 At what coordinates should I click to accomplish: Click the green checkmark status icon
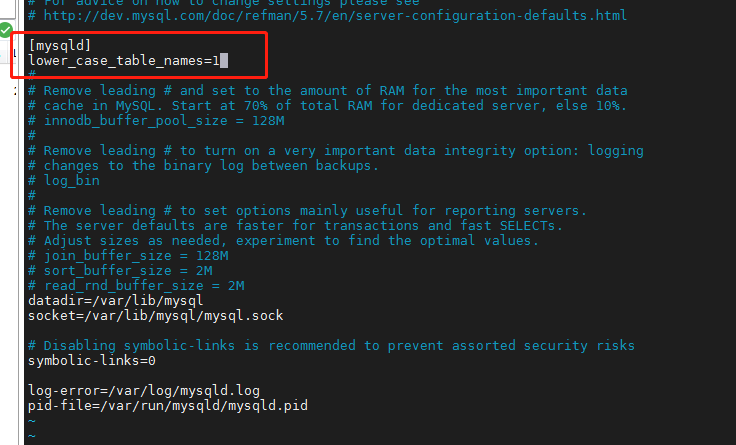pyautogui.click(x=6, y=31)
